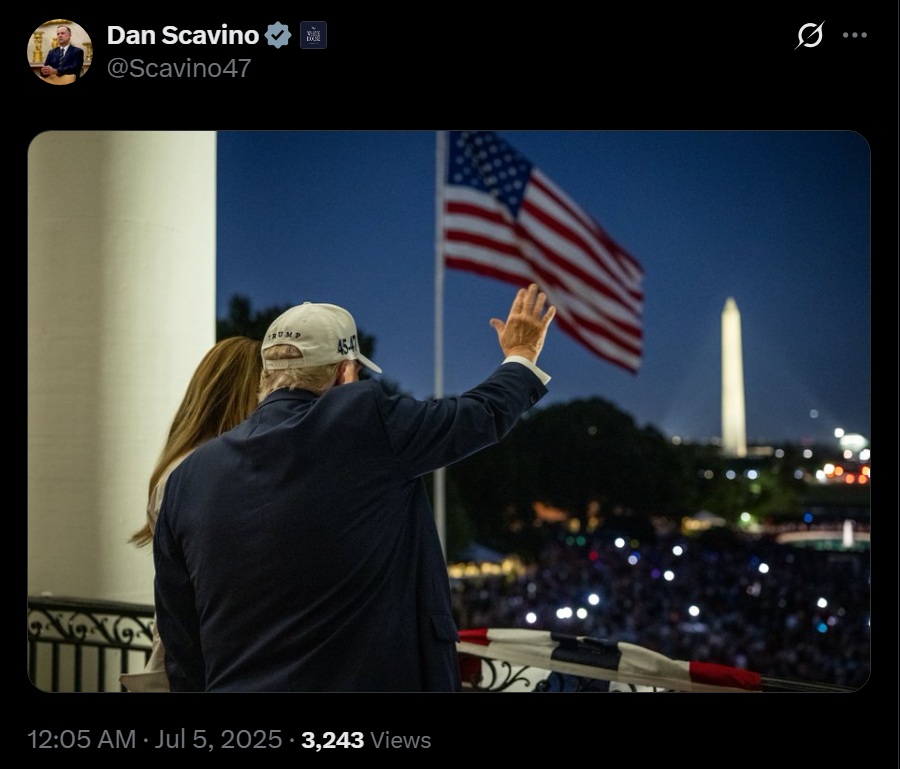Click the Grok explain-post icon
The image size is (900, 769).
(x=810, y=35)
